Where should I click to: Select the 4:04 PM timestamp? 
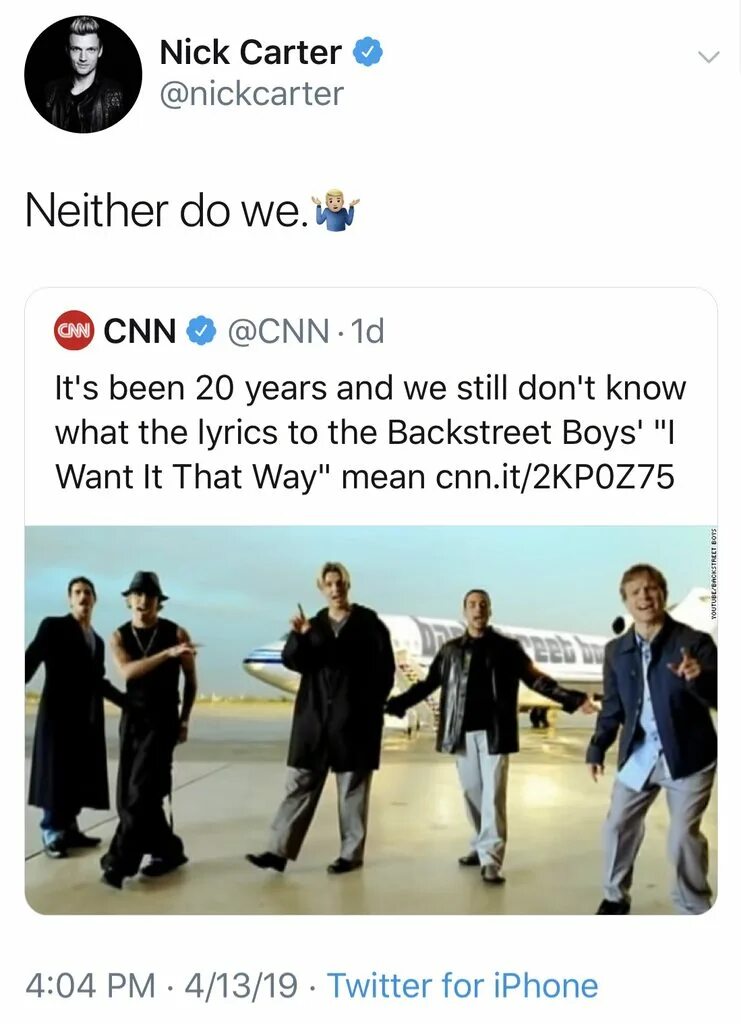[x=91, y=985]
